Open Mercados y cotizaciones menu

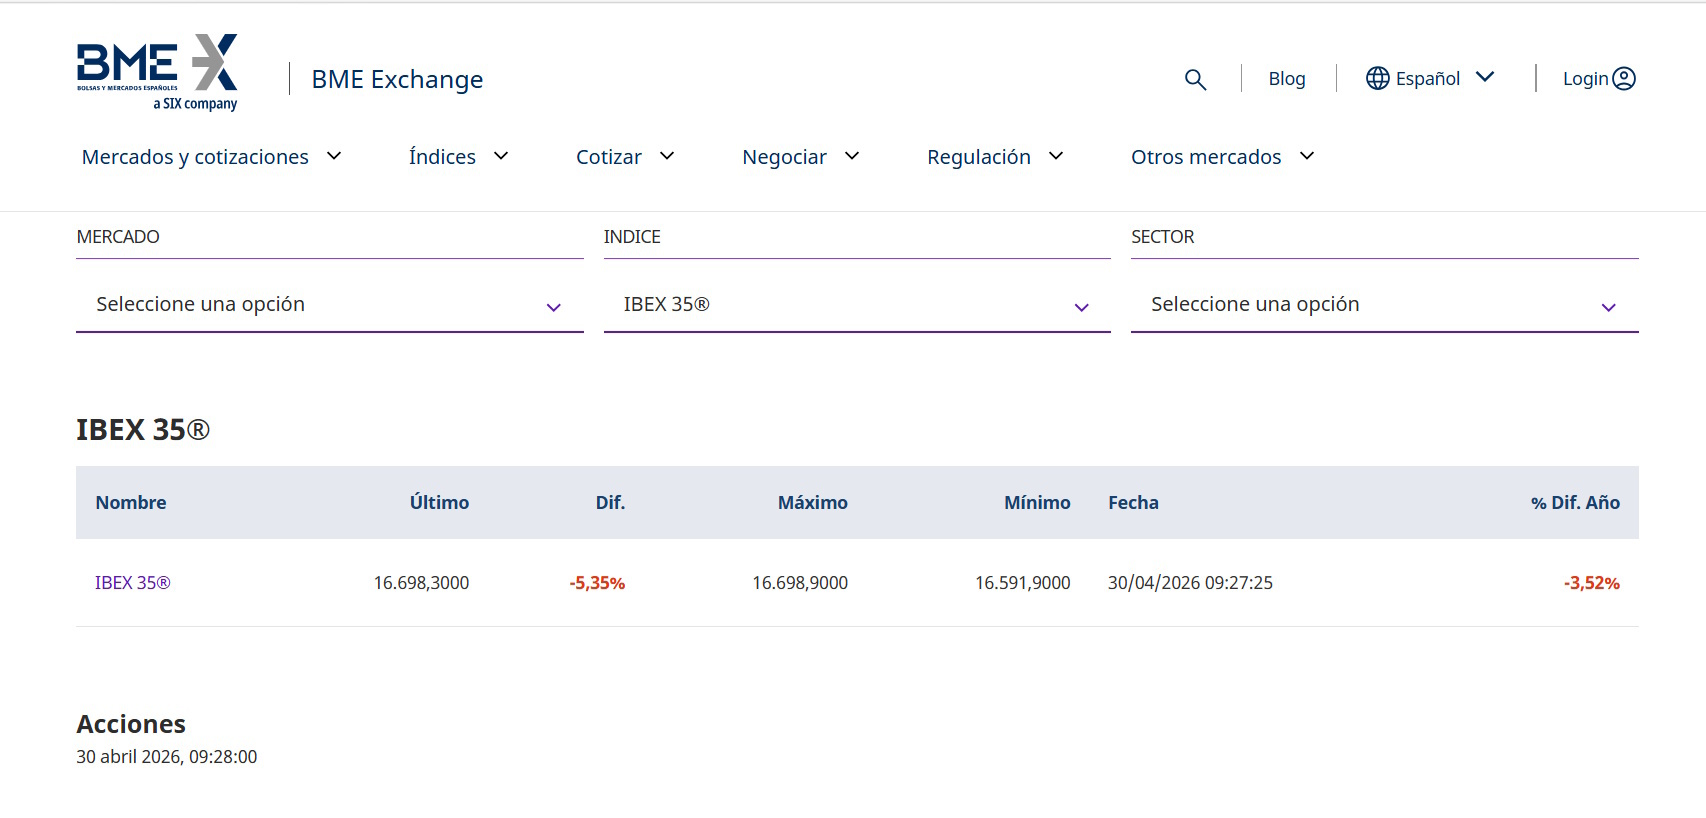[211, 157]
